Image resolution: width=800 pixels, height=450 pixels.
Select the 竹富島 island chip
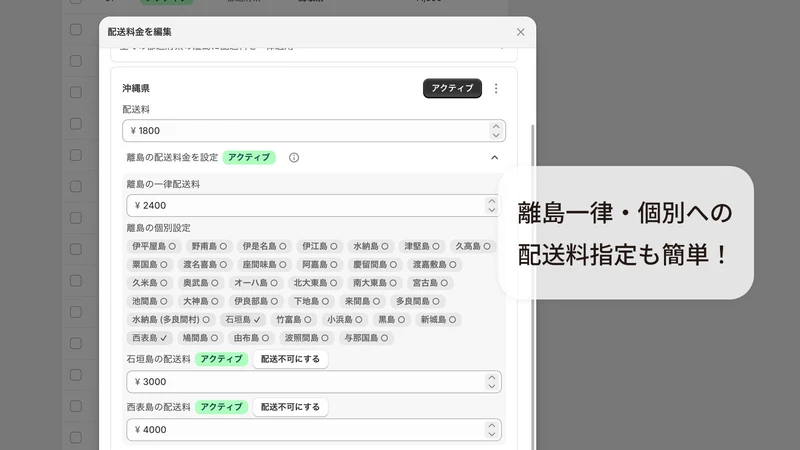[293, 320]
